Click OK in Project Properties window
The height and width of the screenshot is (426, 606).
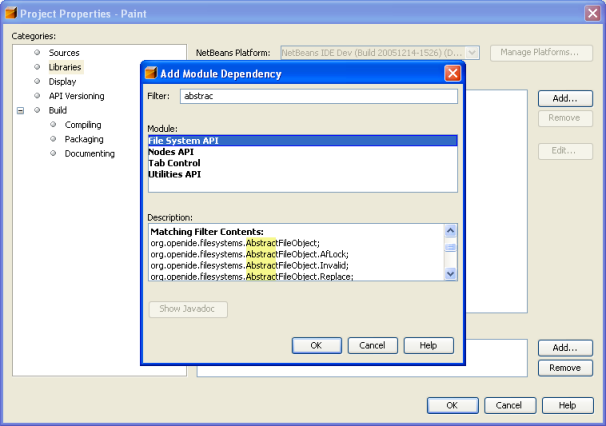453,406
